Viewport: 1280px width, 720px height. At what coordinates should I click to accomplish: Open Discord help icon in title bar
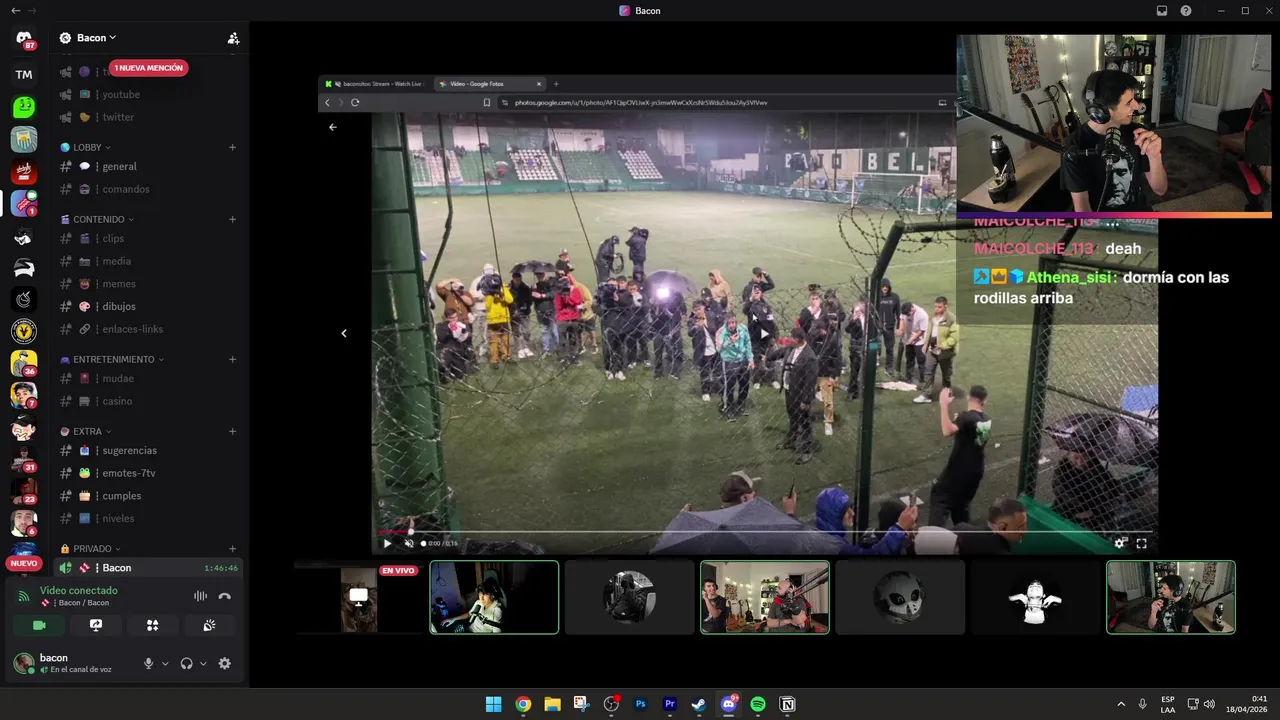[x=1186, y=11]
